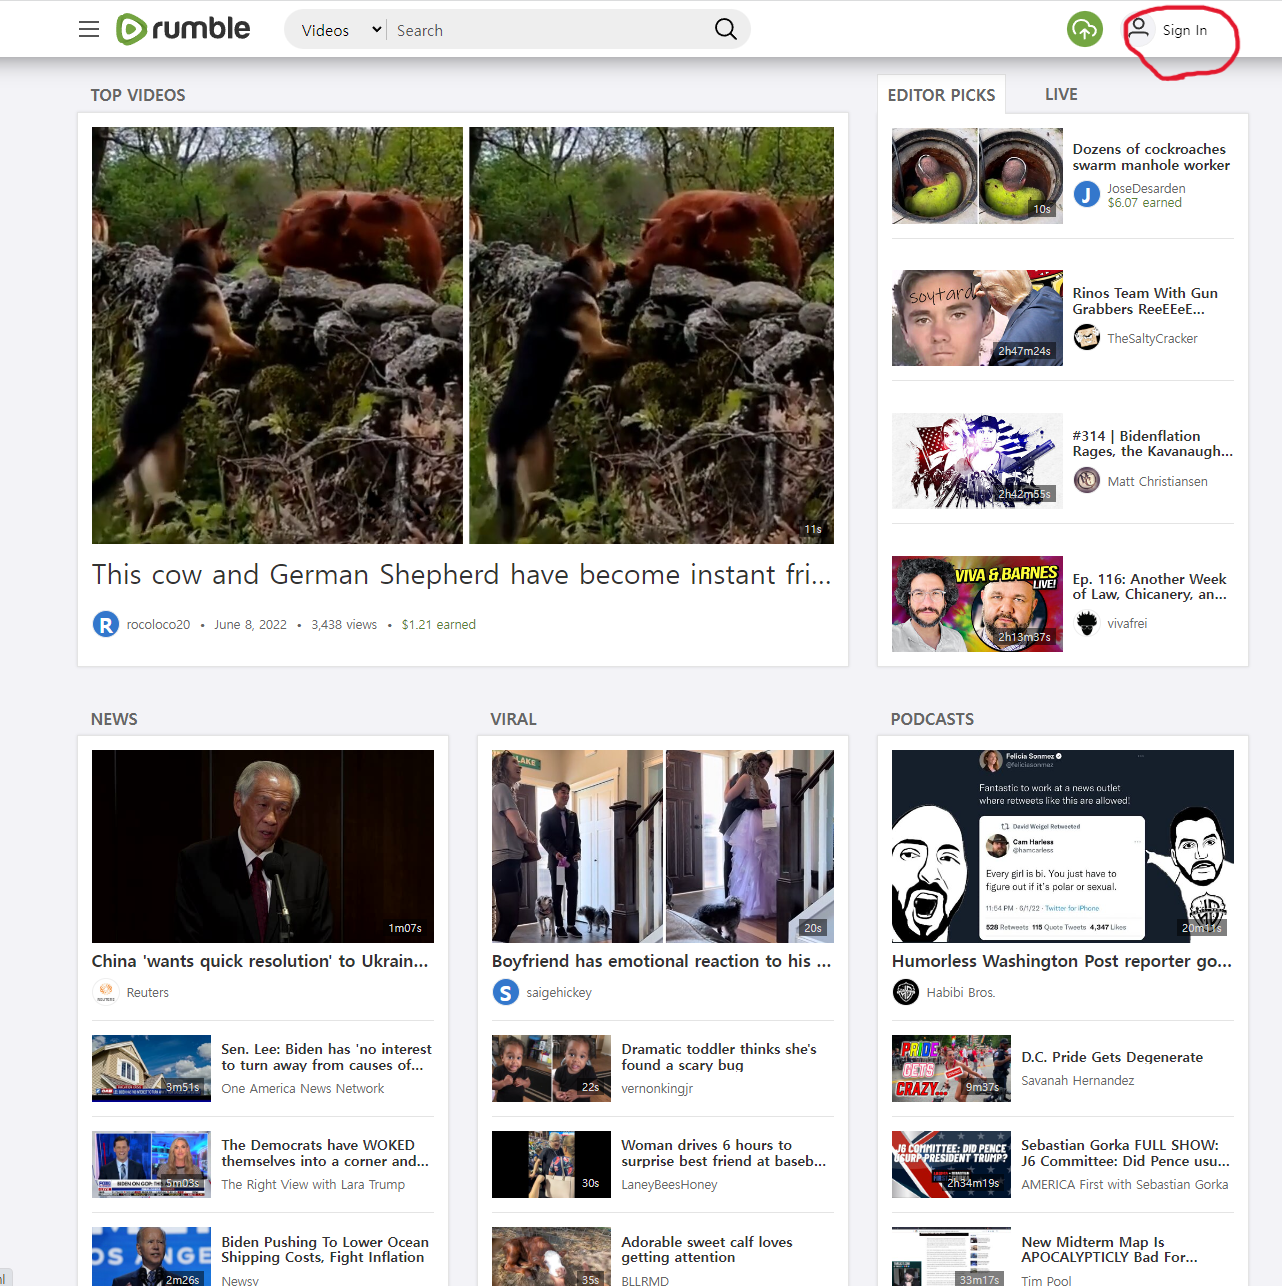The height and width of the screenshot is (1286, 1282).
Task: Open 'Woman drives 6 hours to surprise' title
Action: [x=724, y=1153]
